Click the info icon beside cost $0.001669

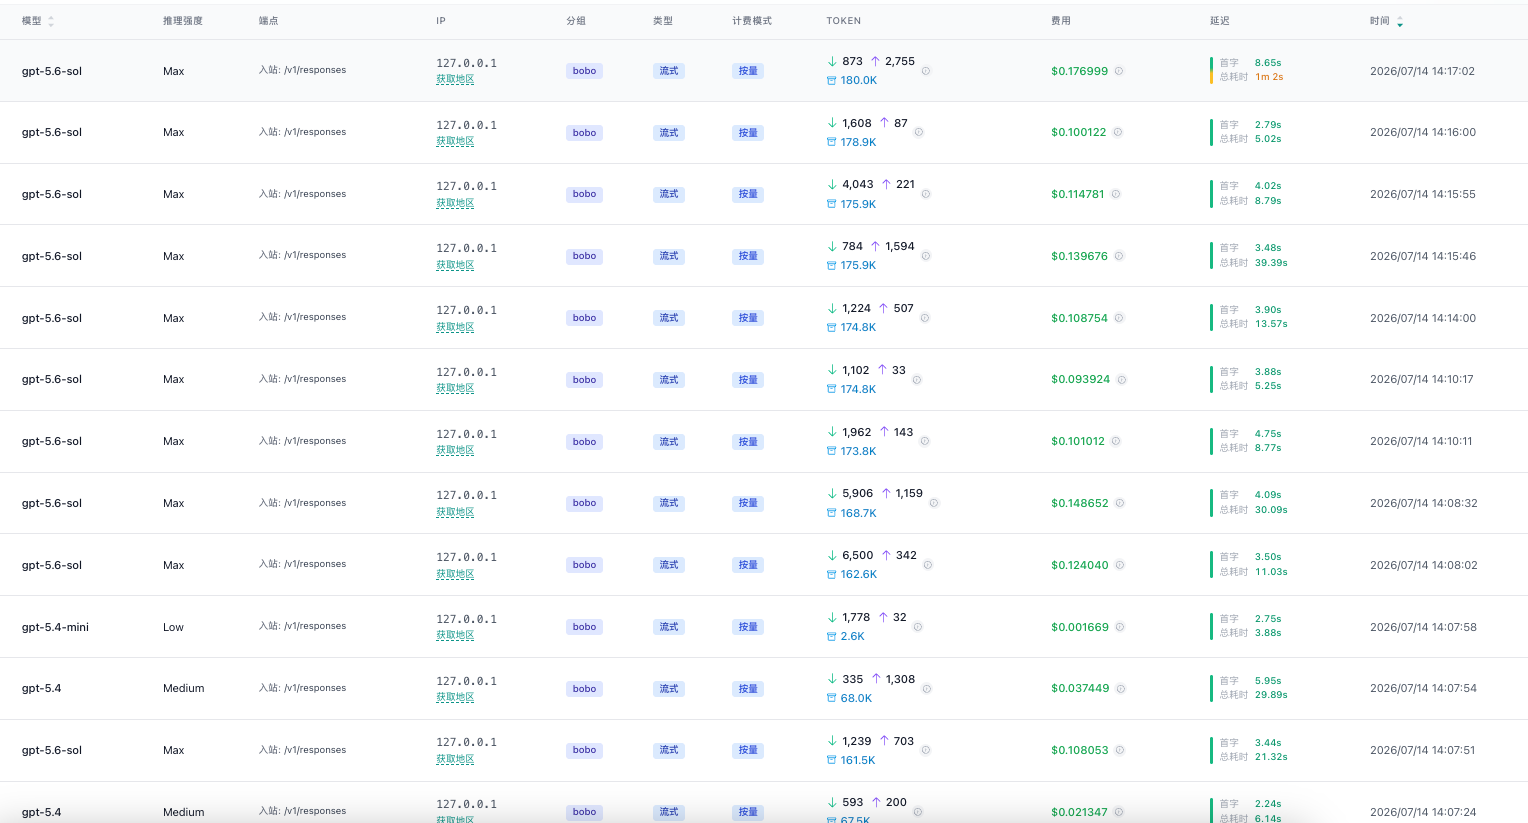tap(1120, 627)
